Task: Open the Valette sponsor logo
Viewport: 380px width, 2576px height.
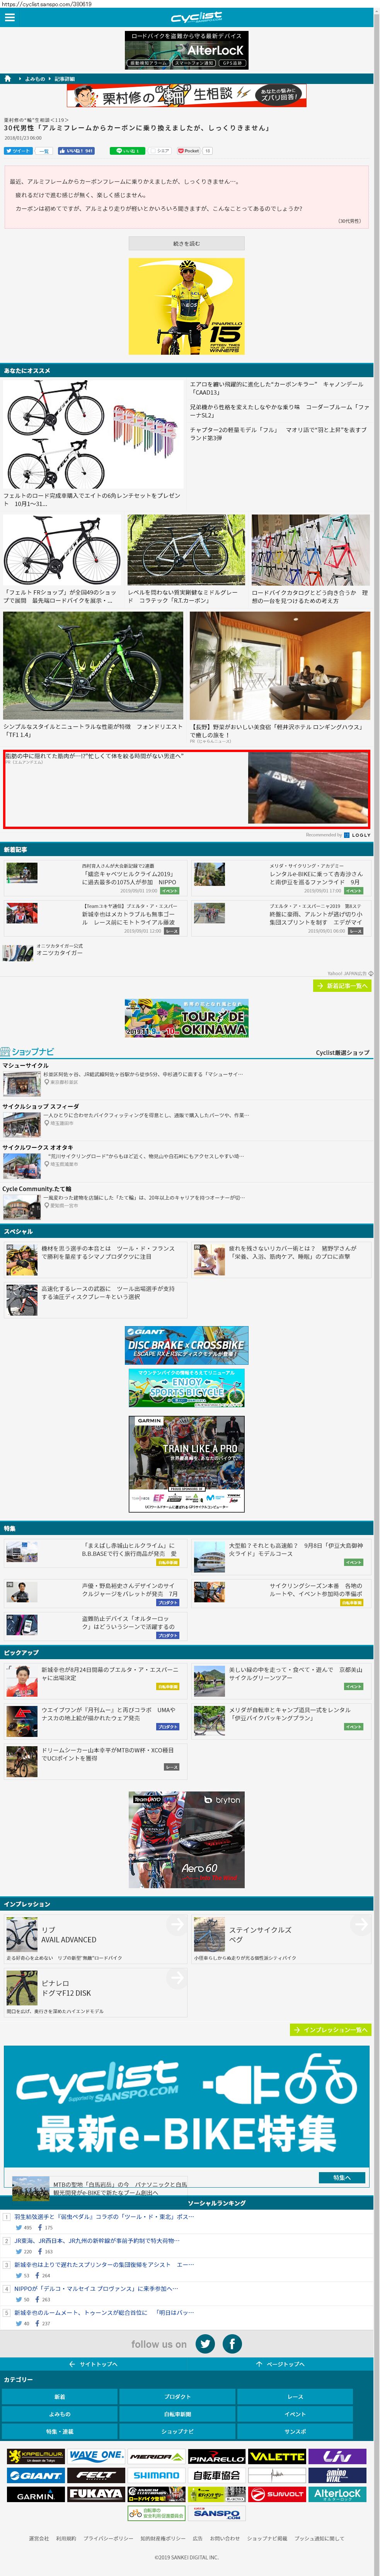Action: (277, 2456)
